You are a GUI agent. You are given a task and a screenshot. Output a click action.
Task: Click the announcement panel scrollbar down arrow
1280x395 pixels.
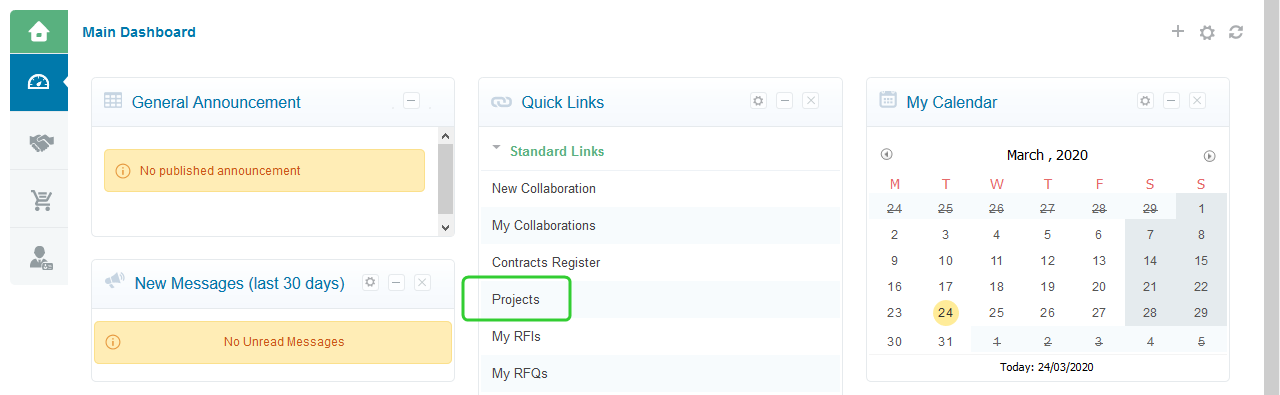click(x=445, y=227)
